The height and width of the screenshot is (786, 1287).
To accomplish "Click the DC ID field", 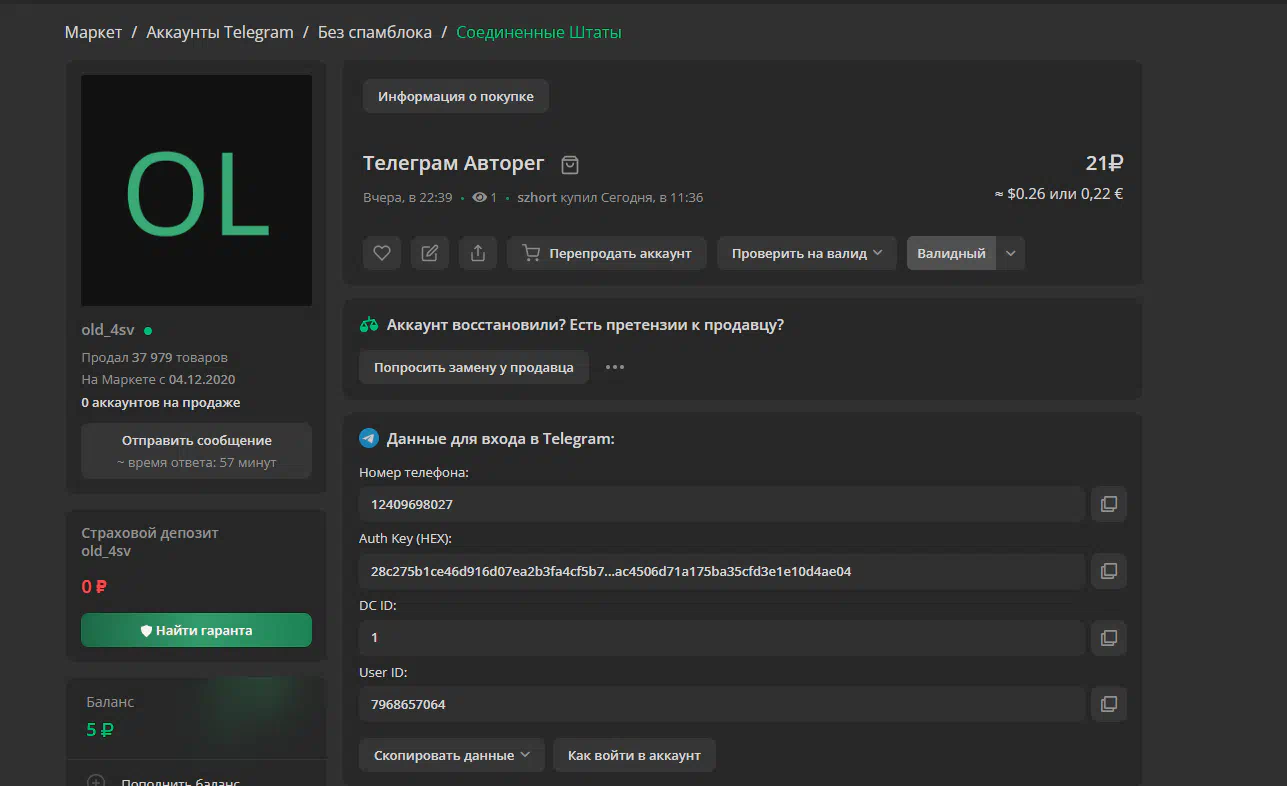I will click(722, 637).
